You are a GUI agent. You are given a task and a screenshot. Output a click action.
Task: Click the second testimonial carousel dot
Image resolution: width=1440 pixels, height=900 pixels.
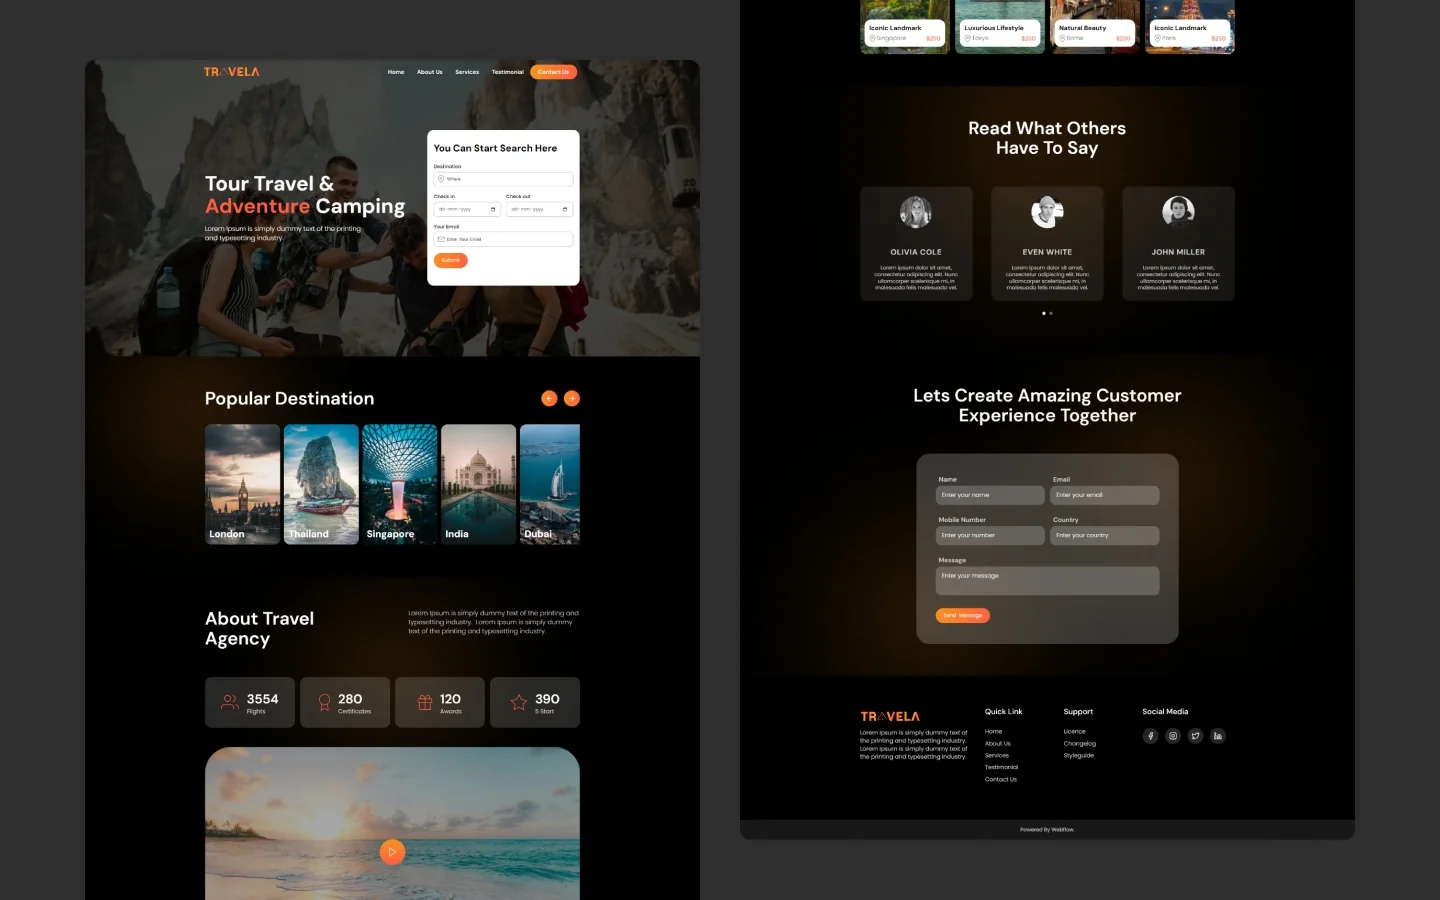(1051, 313)
